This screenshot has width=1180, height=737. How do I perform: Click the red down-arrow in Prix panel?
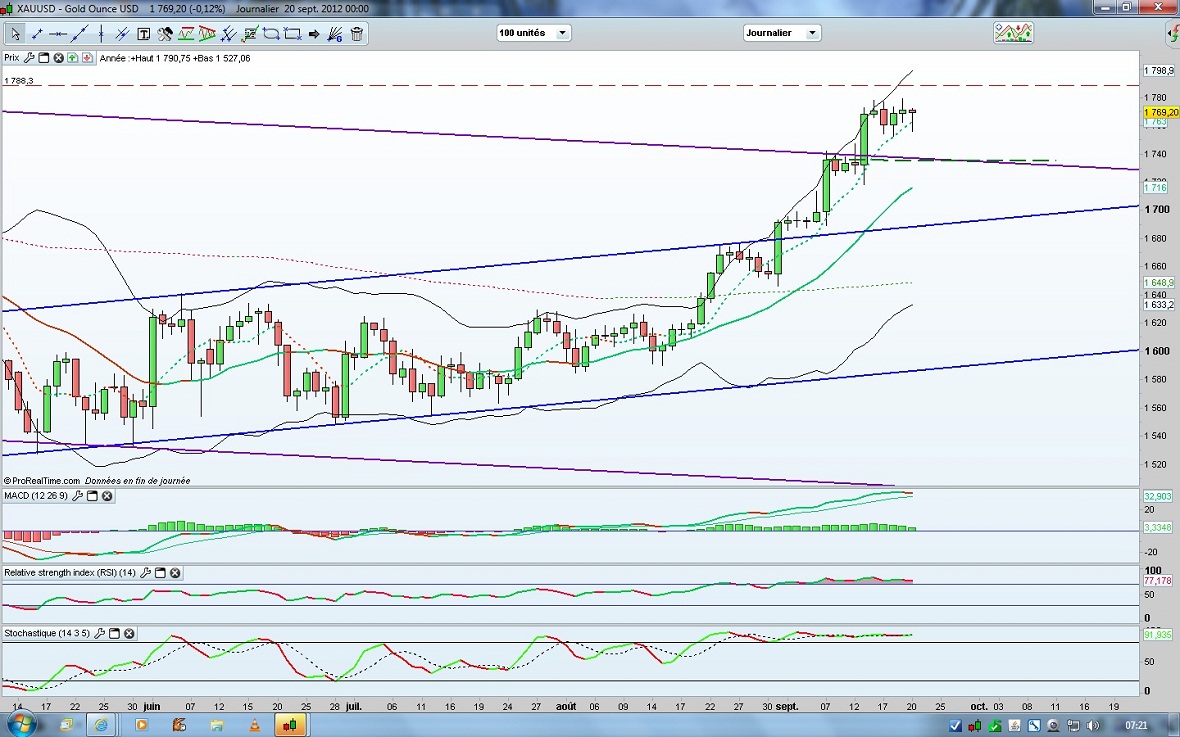[88, 58]
